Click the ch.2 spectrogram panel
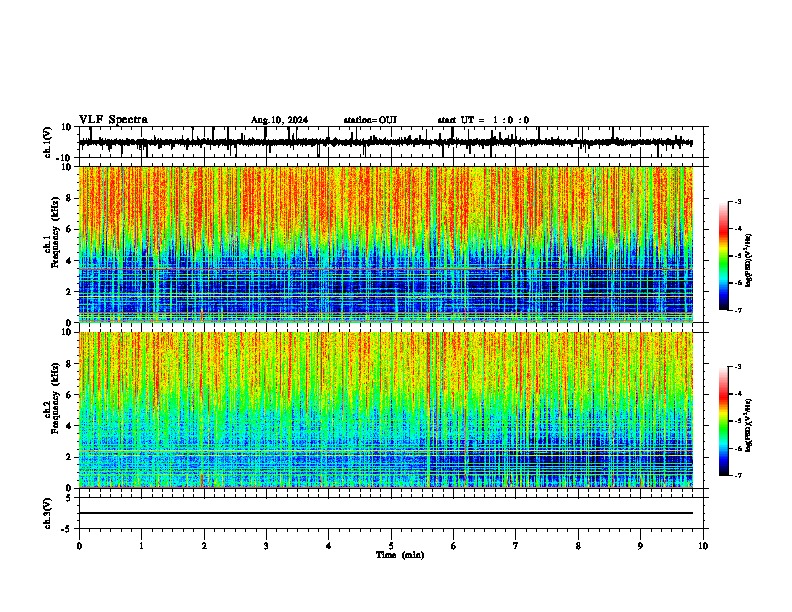 tap(386, 410)
